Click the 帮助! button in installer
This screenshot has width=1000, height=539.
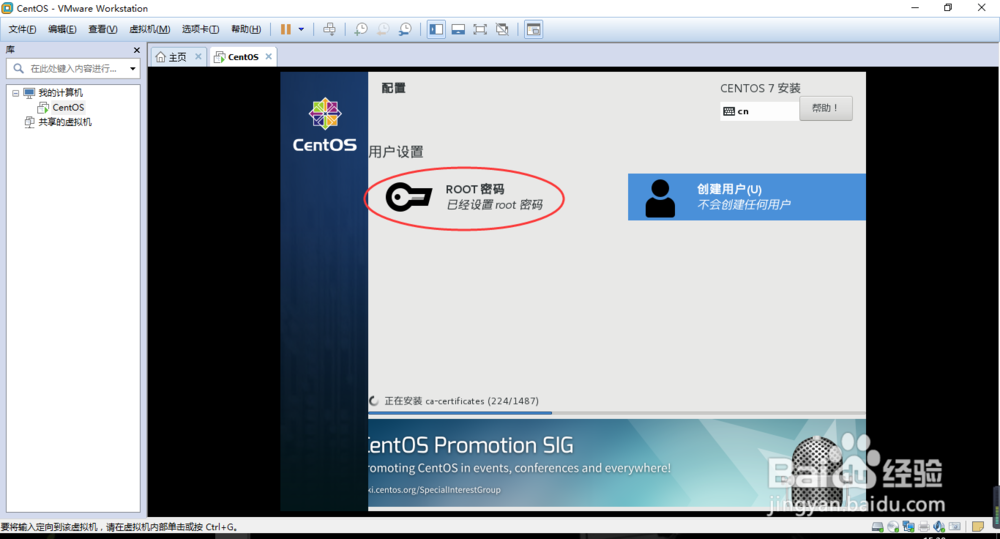tap(826, 108)
